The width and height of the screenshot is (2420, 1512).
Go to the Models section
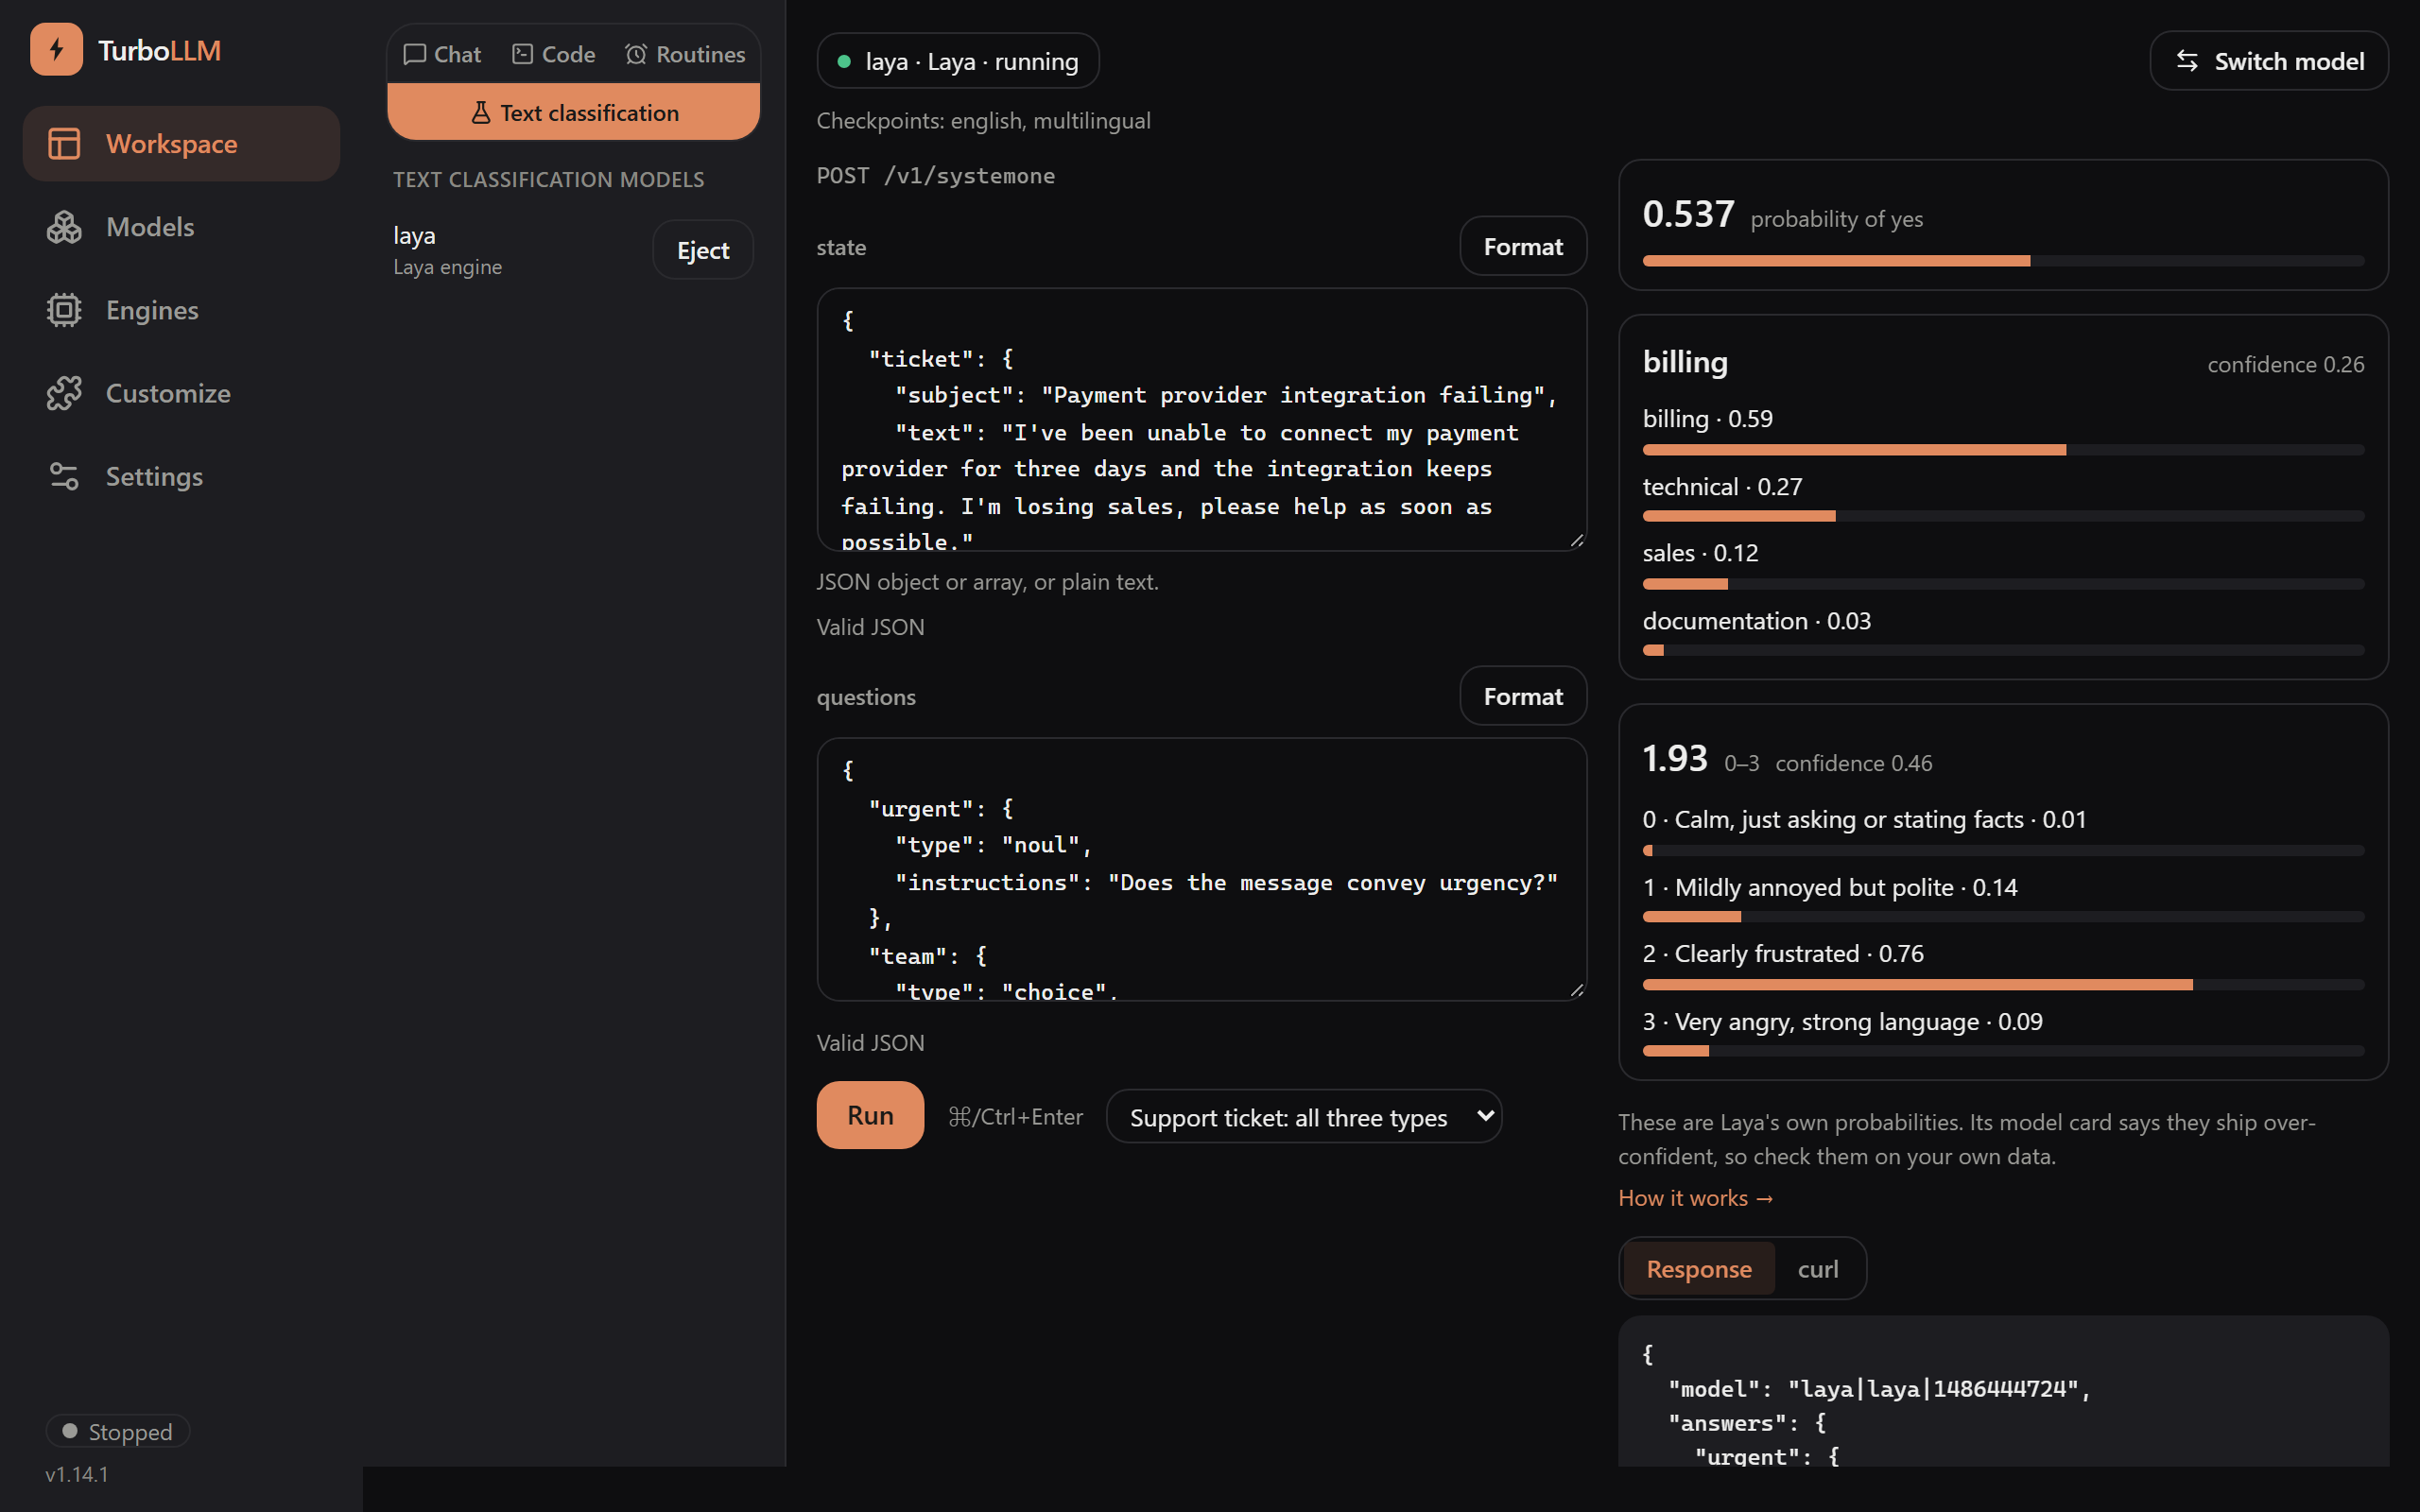pyautogui.click(x=181, y=227)
